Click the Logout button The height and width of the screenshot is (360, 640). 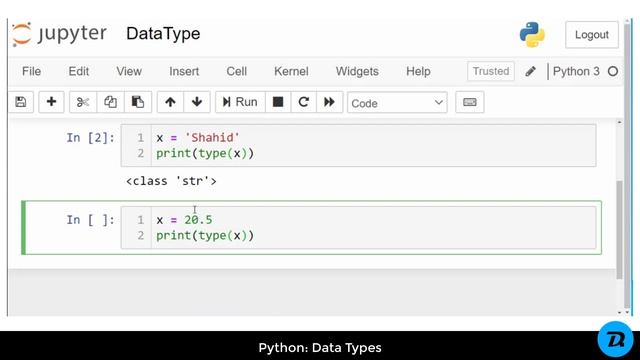tap(591, 35)
